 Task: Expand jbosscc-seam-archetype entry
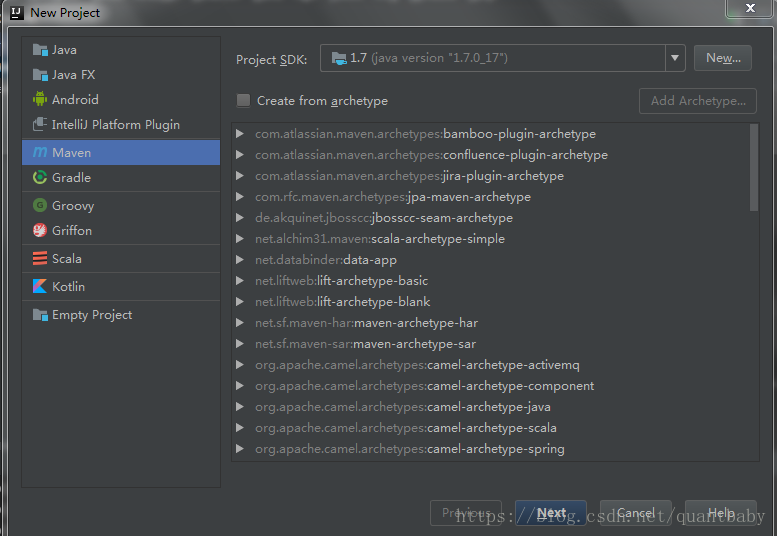click(x=240, y=217)
